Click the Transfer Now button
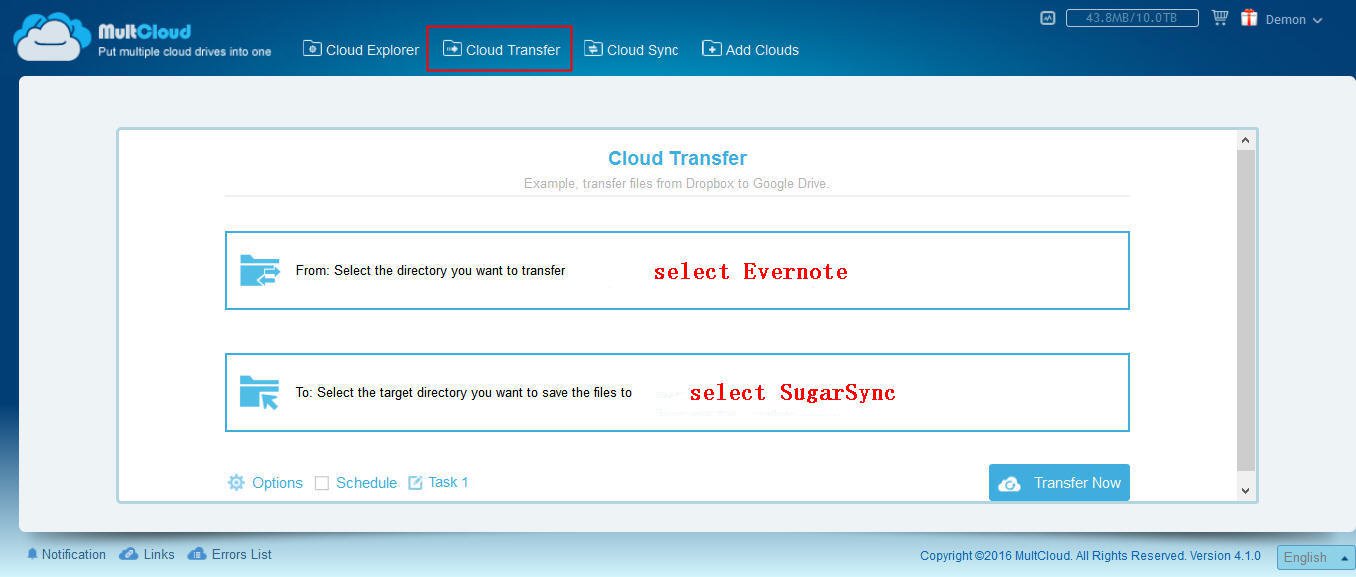 1059,483
